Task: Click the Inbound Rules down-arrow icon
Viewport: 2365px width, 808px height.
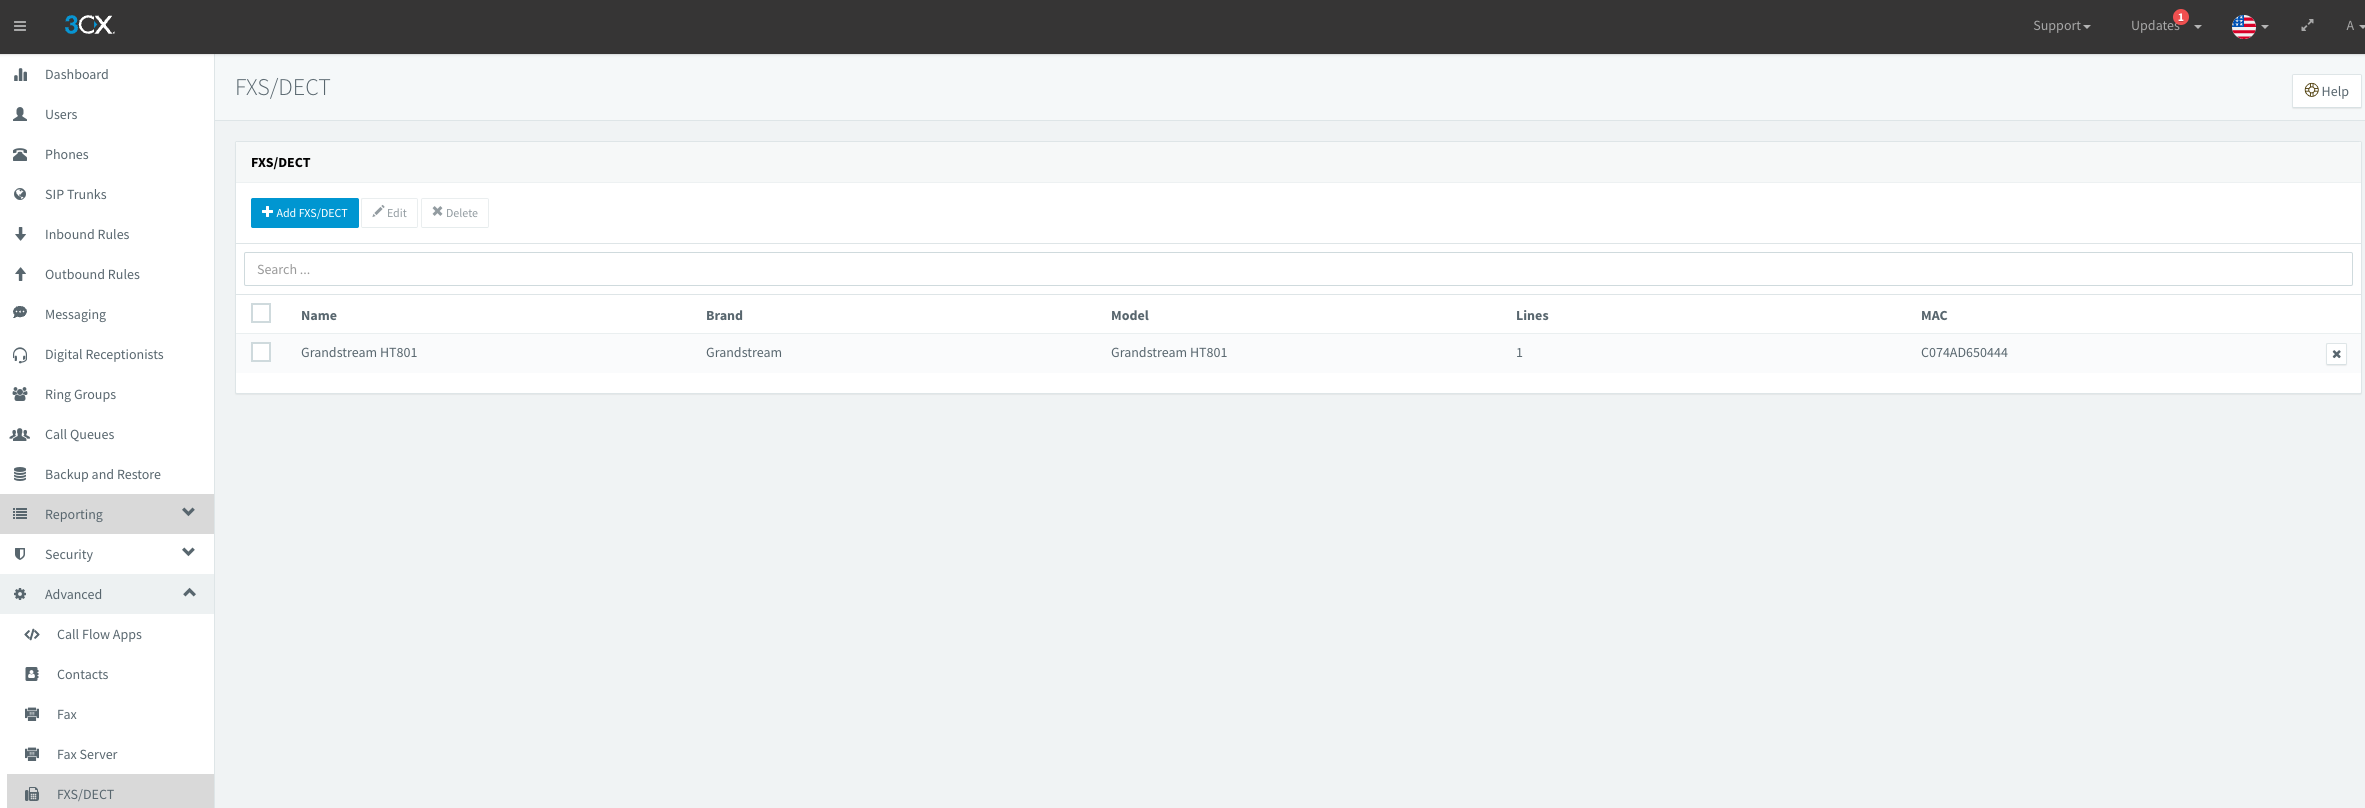Action: point(20,234)
